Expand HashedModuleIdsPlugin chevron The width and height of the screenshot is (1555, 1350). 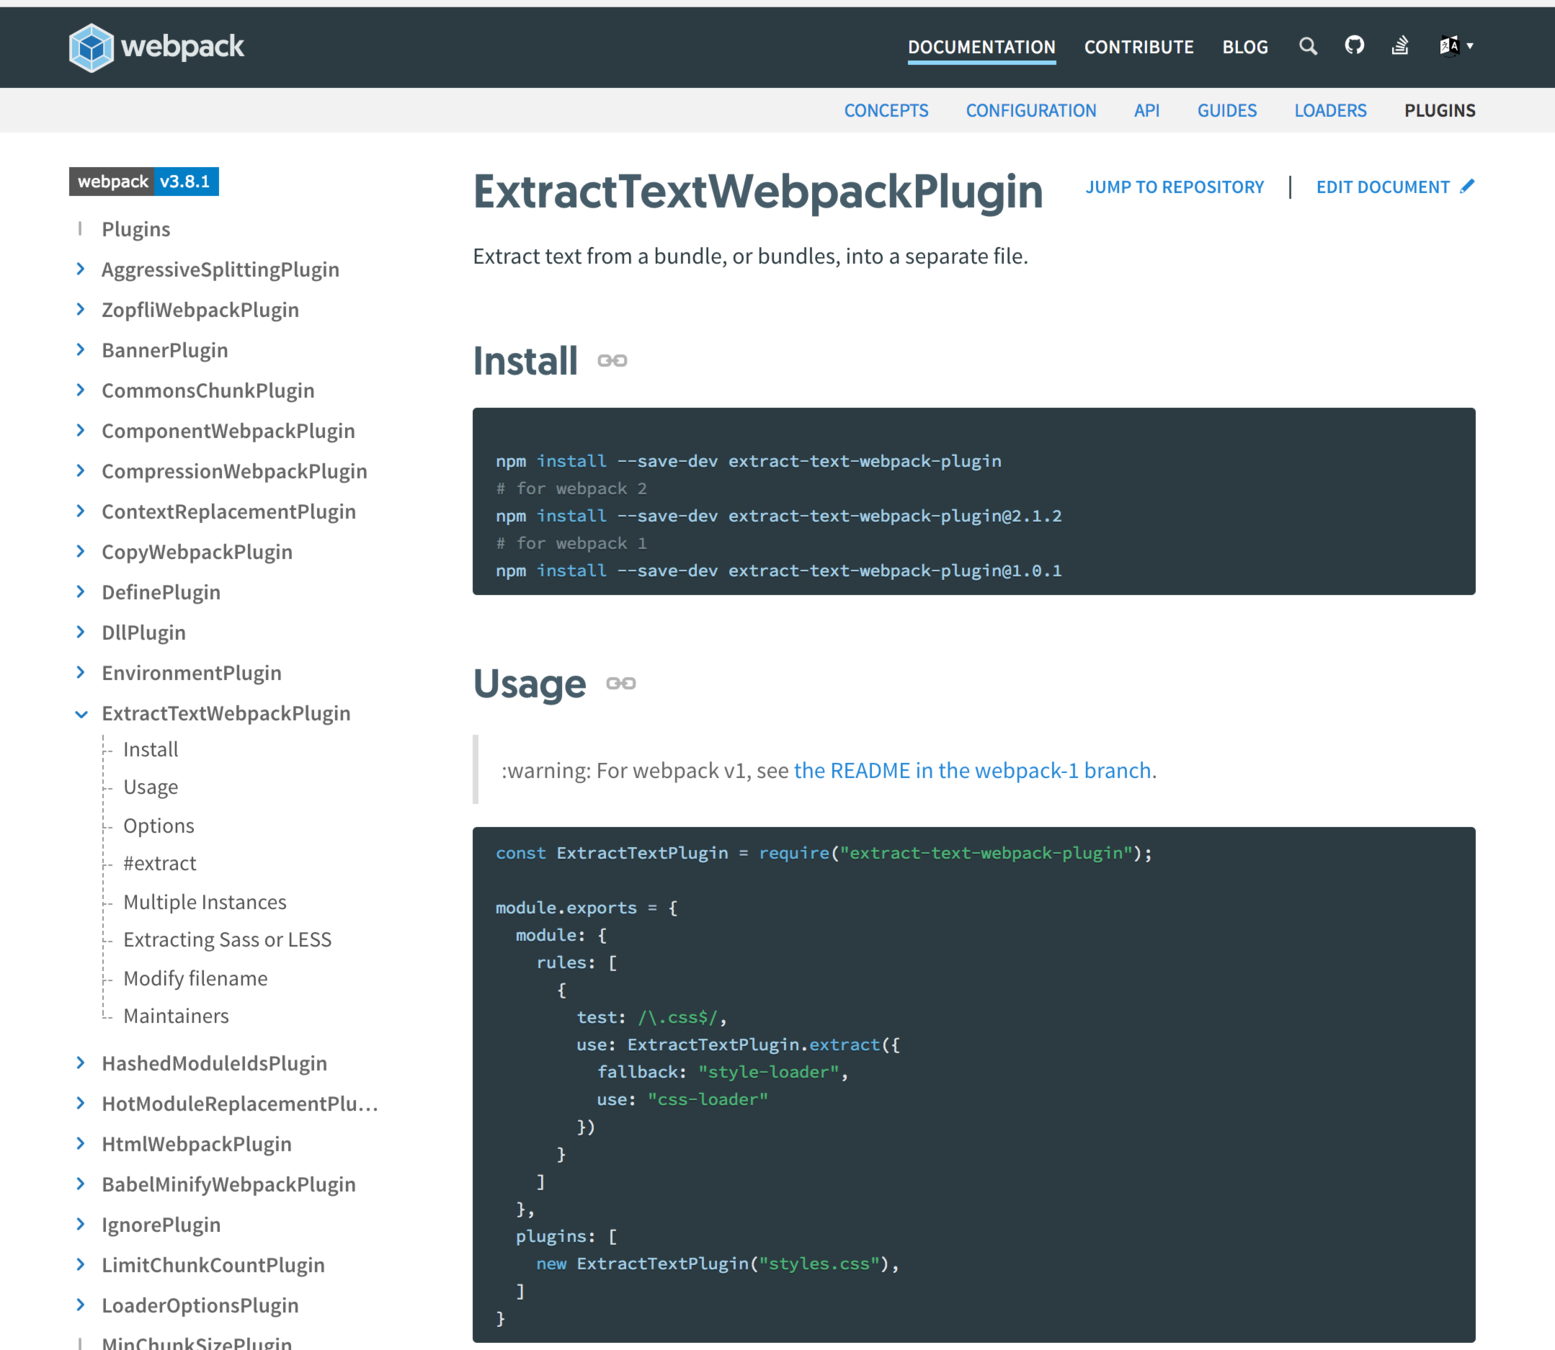81,1063
